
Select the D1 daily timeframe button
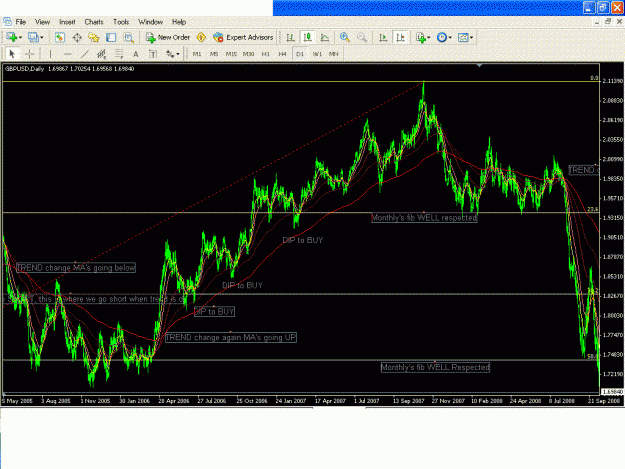pyautogui.click(x=300, y=54)
